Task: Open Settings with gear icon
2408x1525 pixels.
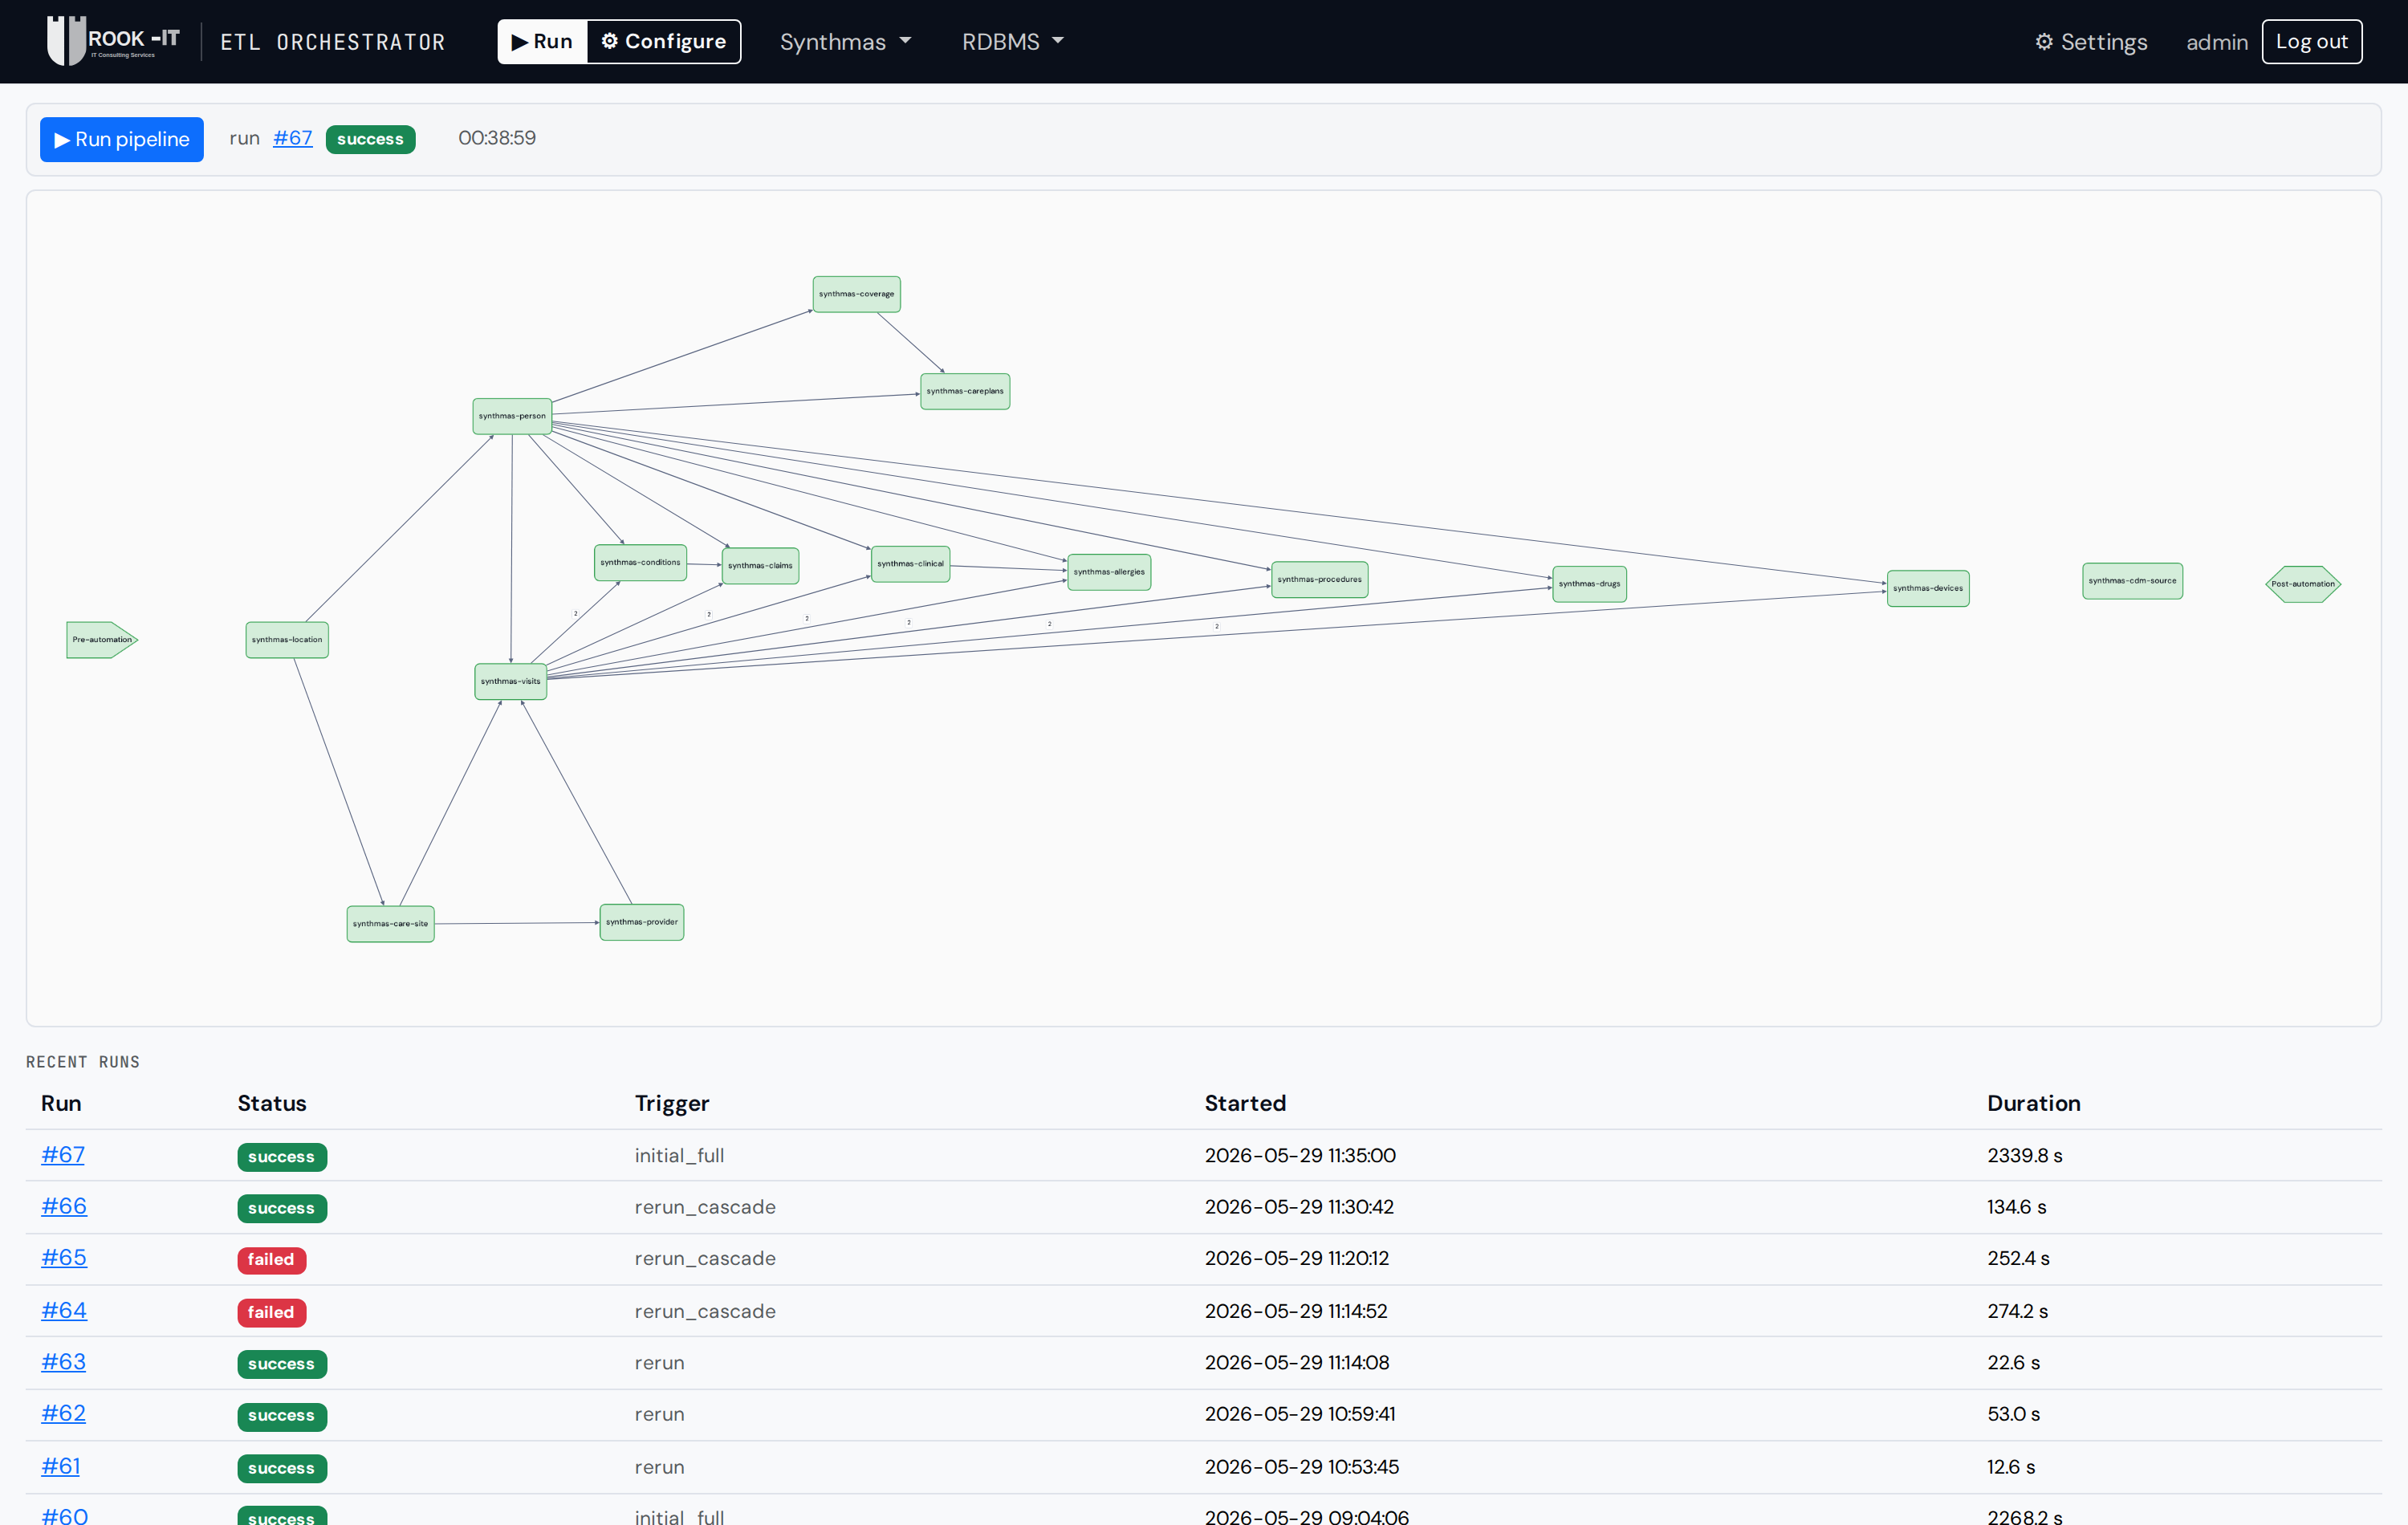Action: pos(2090,42)
